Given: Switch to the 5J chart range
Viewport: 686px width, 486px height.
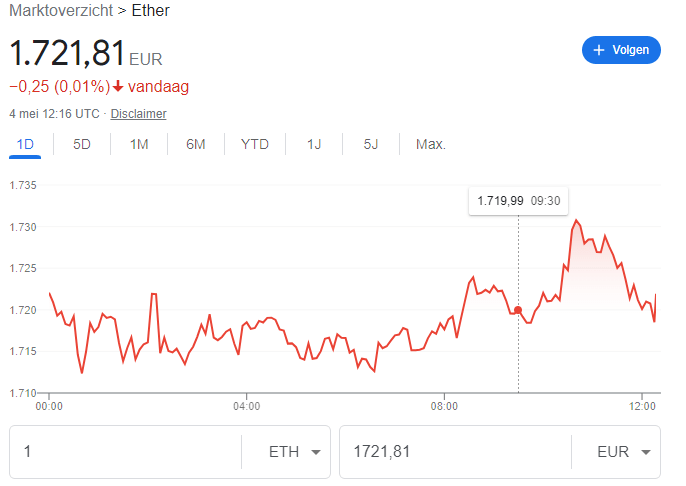Looking at the screenshot, I should coord(371,144).
